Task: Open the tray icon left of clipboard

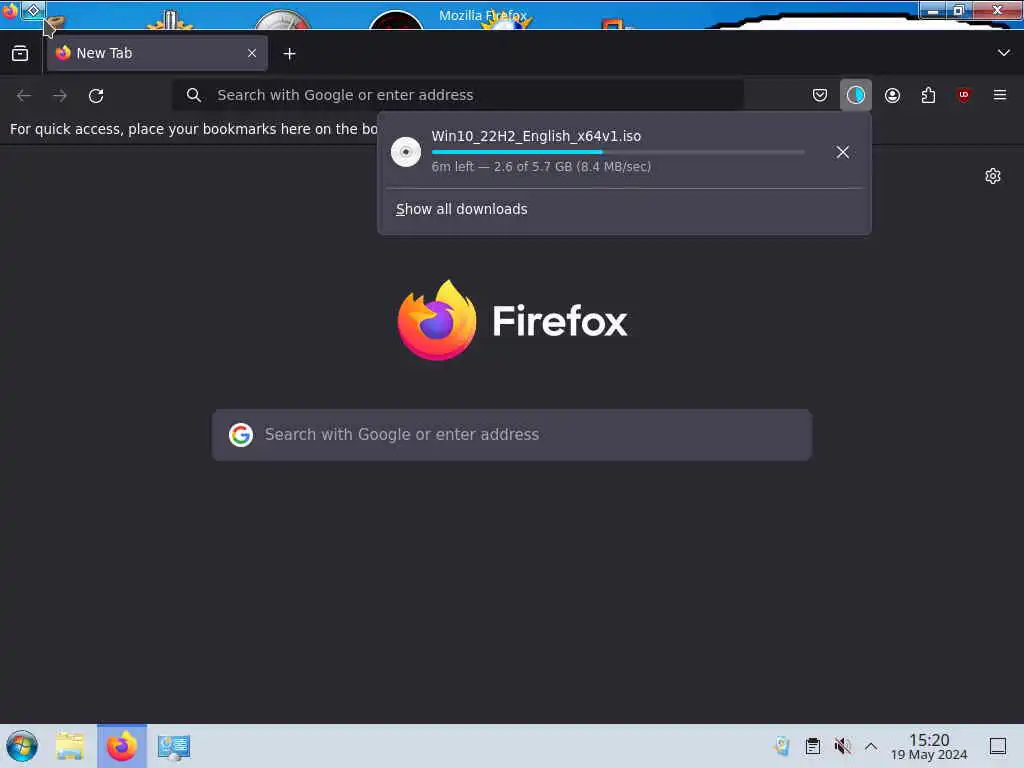Action: coord(782,746)
